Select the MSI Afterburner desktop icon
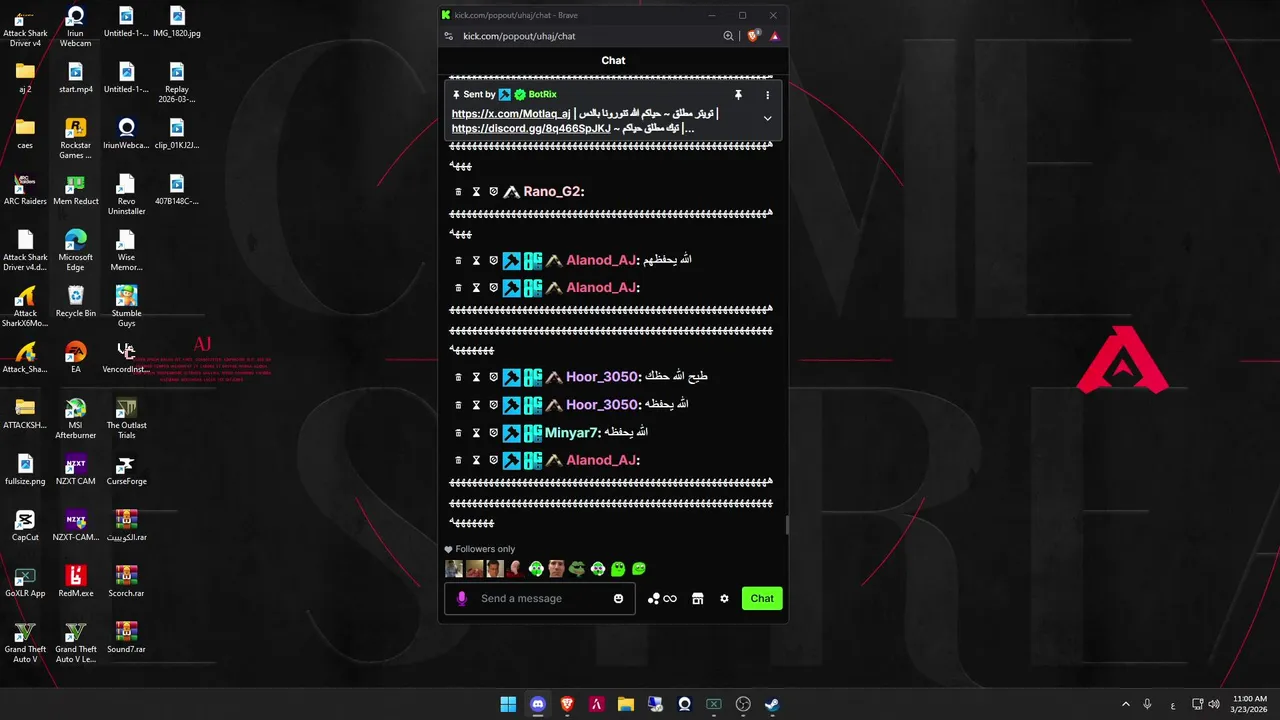 pyautogui.click(x=76, y=418)
